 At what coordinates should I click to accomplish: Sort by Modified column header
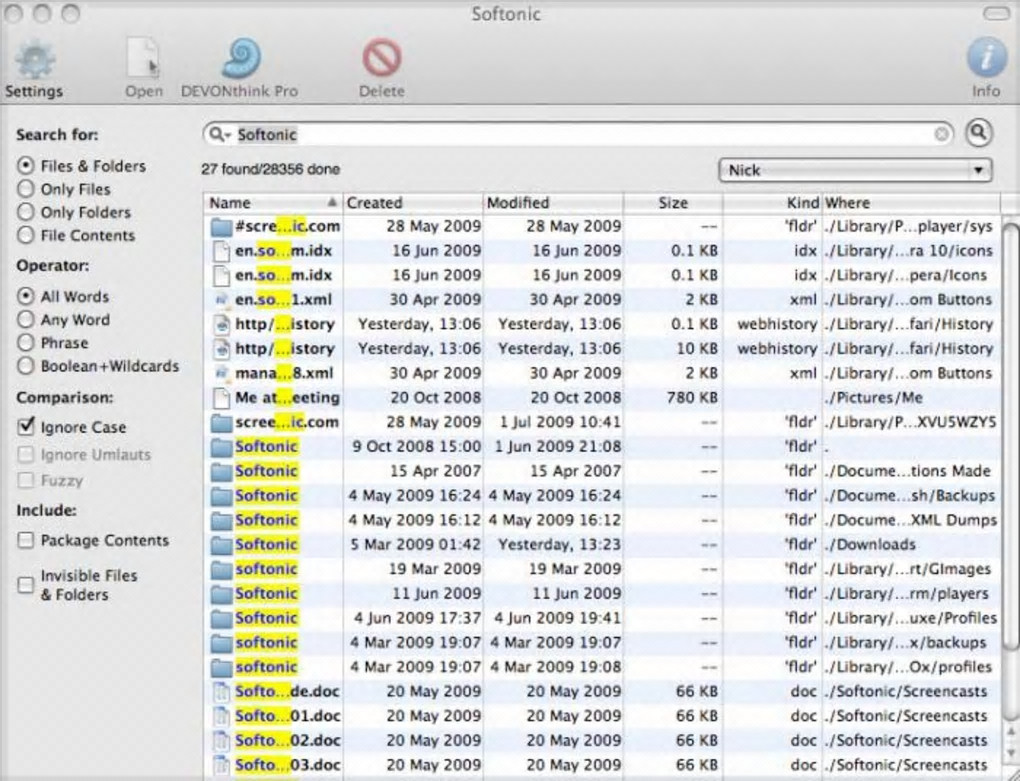click(x=554, y=203)
